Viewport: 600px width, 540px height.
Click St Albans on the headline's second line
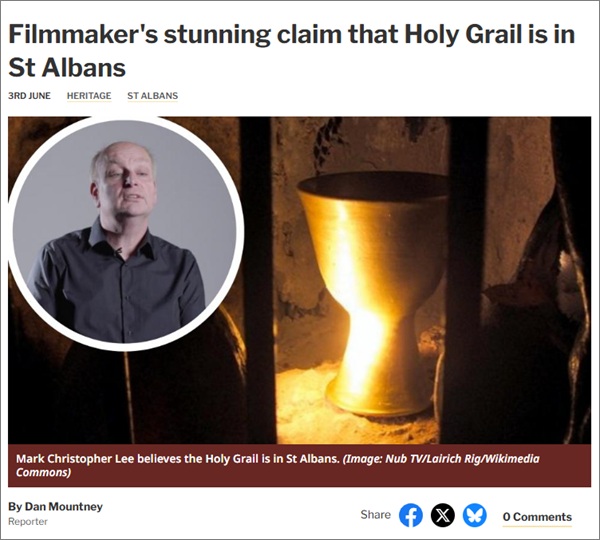pos(67,68)
